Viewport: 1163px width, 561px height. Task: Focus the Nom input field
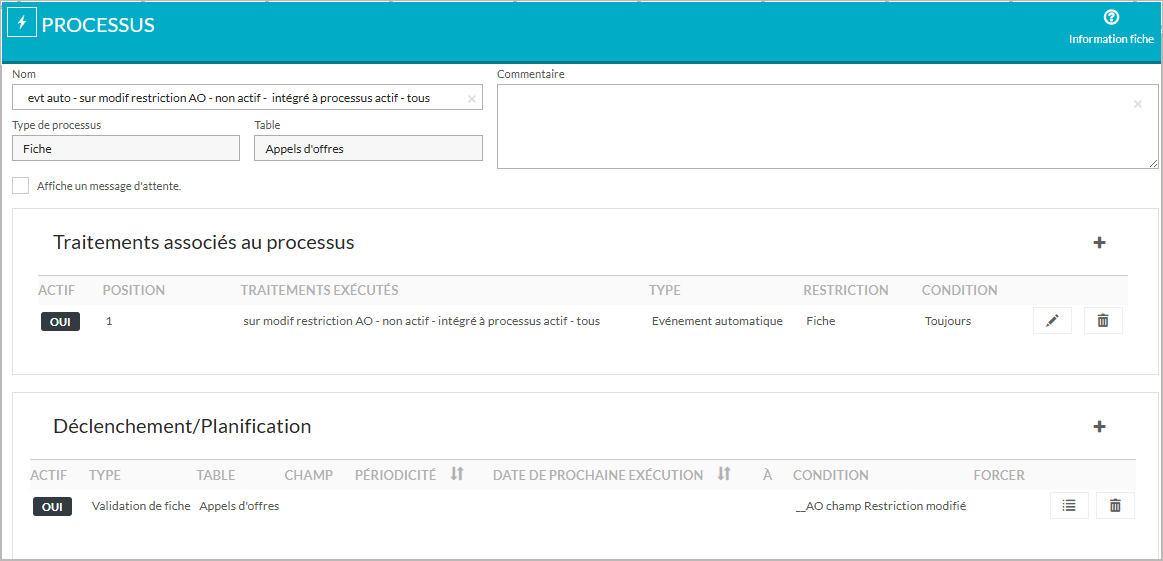point(248,97)
